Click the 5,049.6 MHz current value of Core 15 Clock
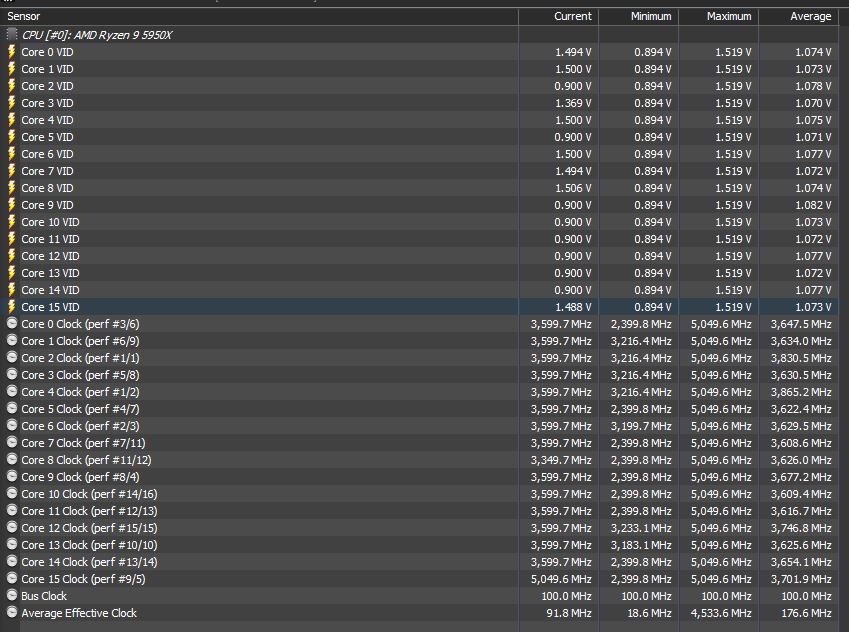 pyautogui.click(x=561, y=579)
